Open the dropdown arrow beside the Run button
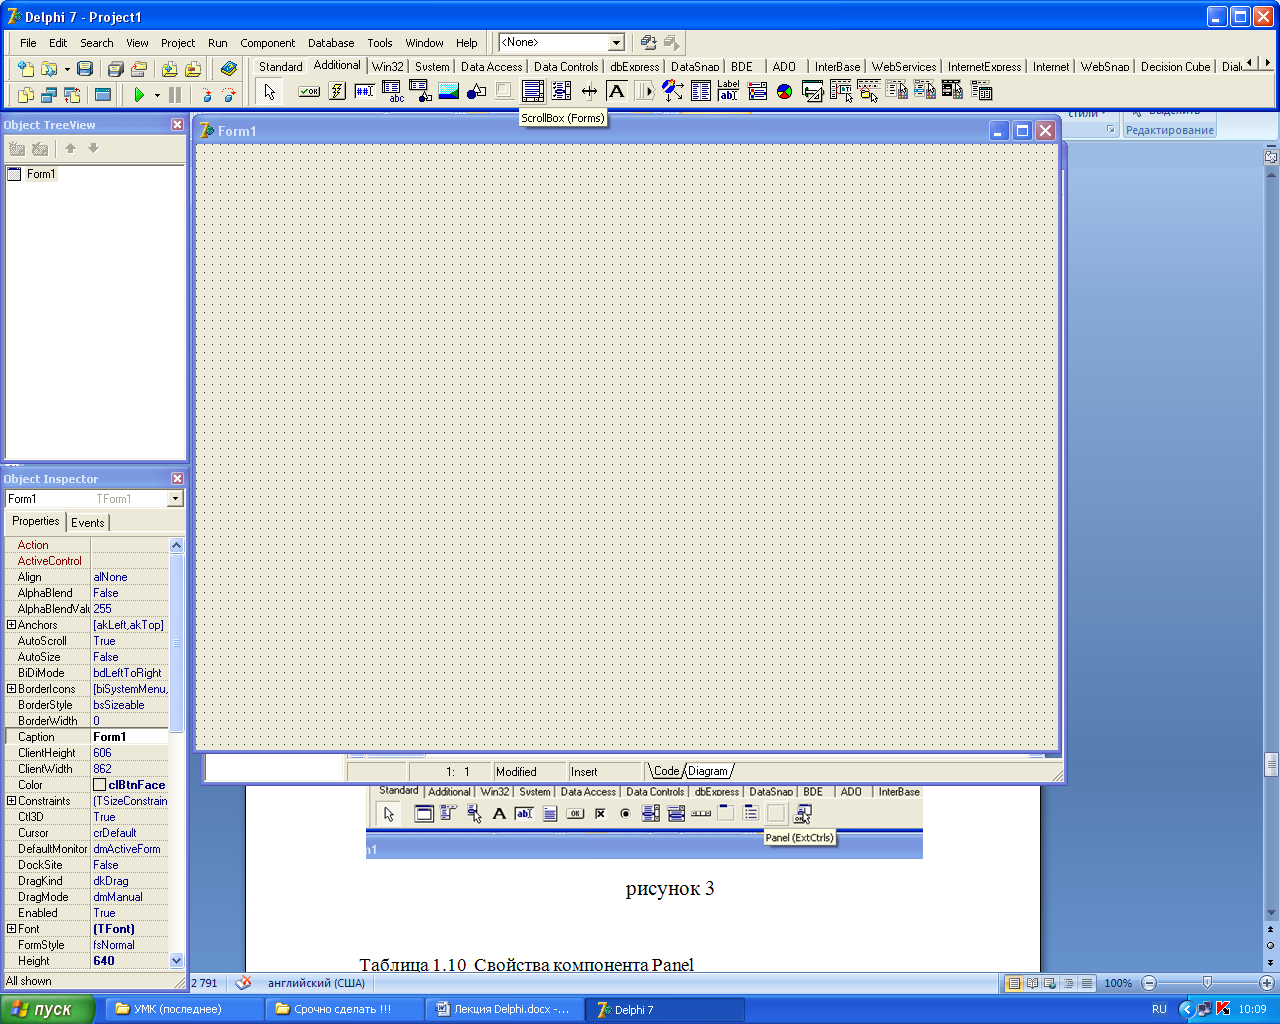 (157, 96)
